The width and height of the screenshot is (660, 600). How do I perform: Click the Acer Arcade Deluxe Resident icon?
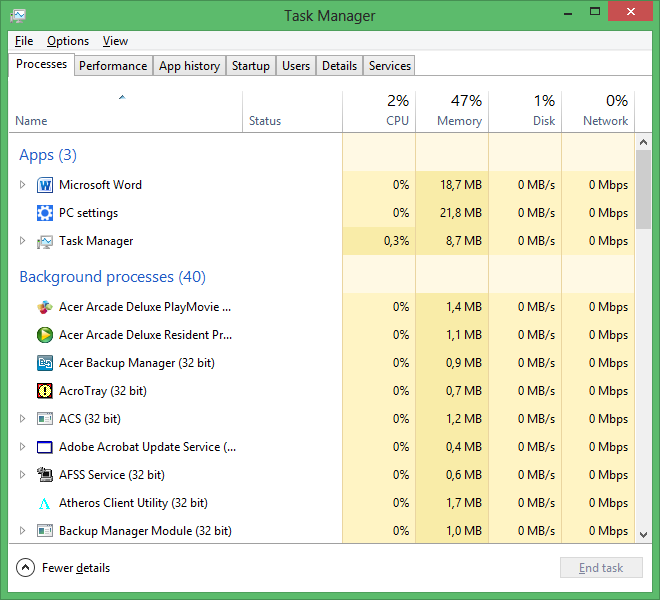click(x=45, y=335)
